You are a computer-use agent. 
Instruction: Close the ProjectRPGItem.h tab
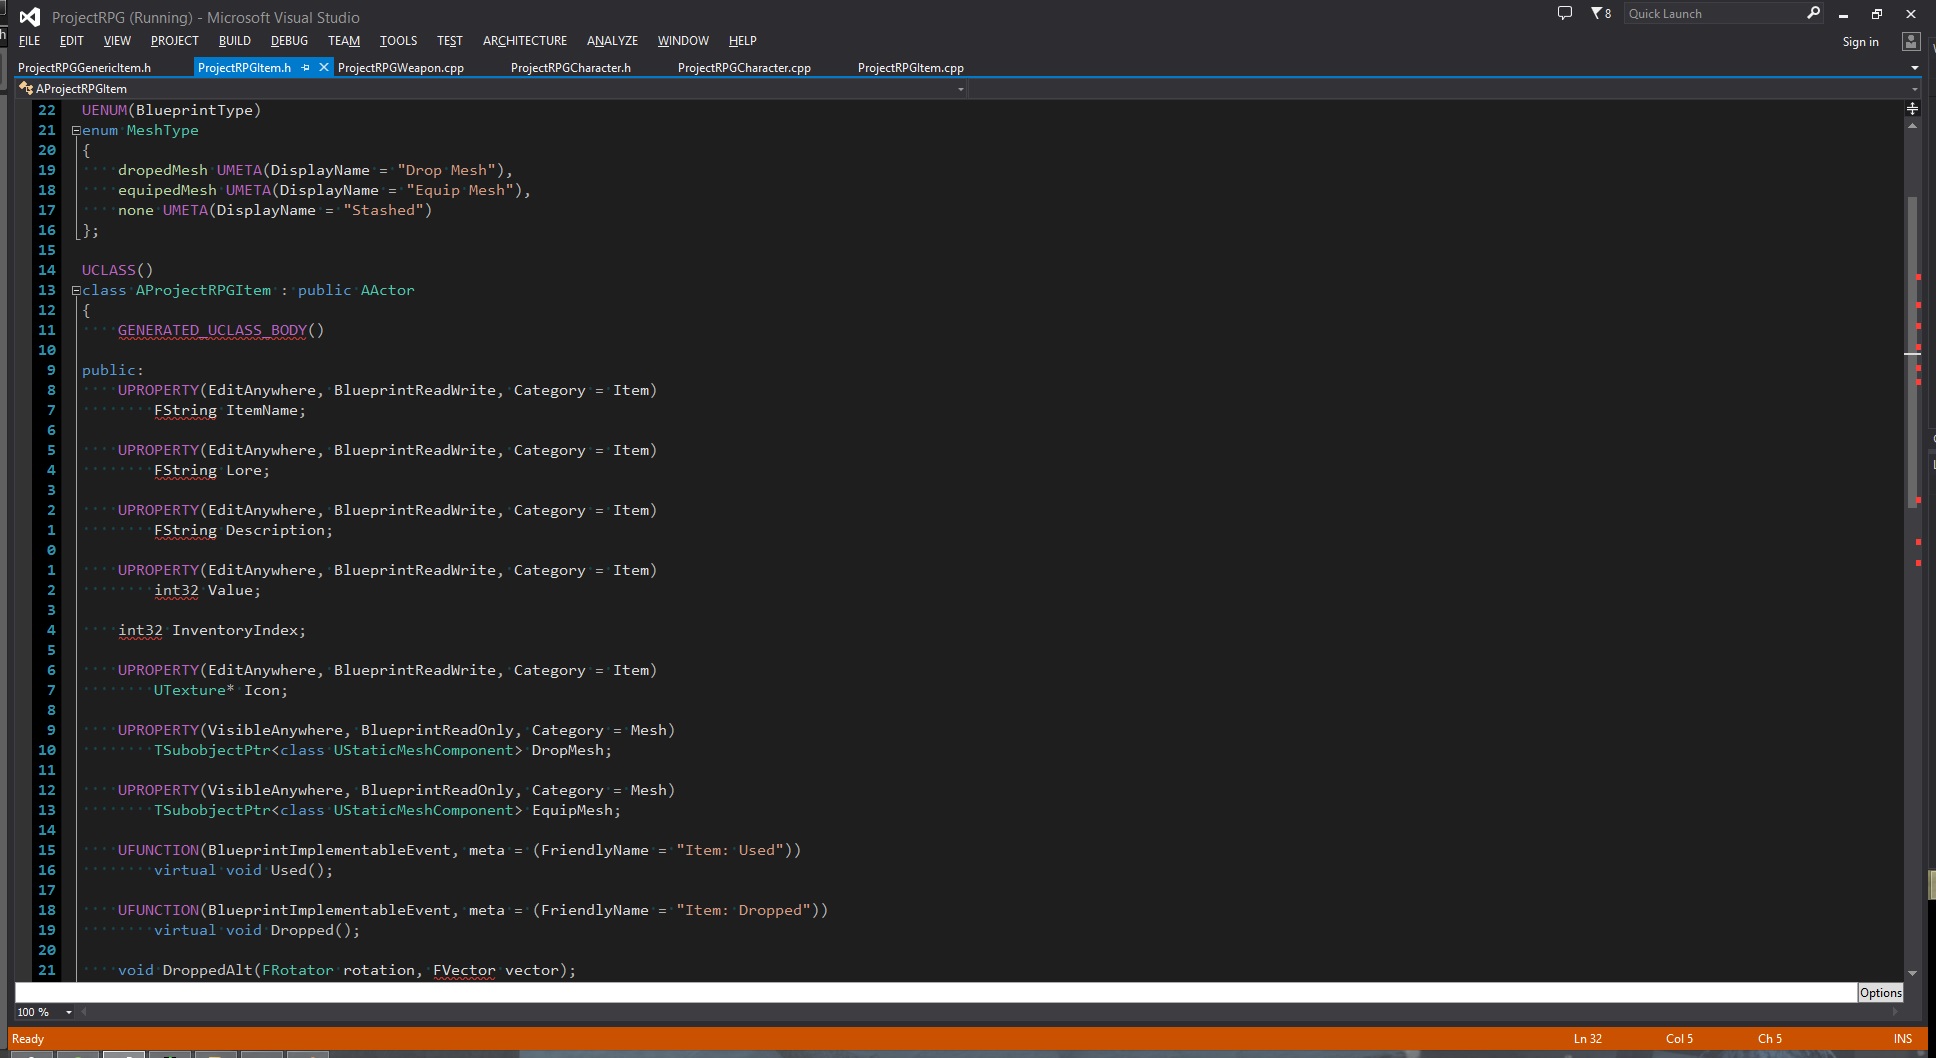point(323,67)
